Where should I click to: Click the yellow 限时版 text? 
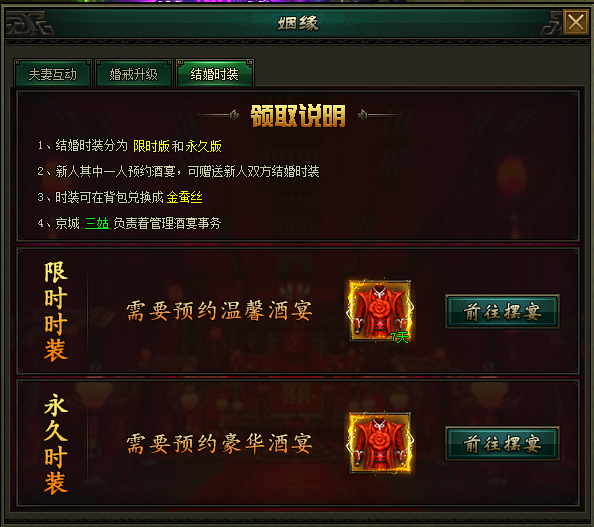[151, 146]
